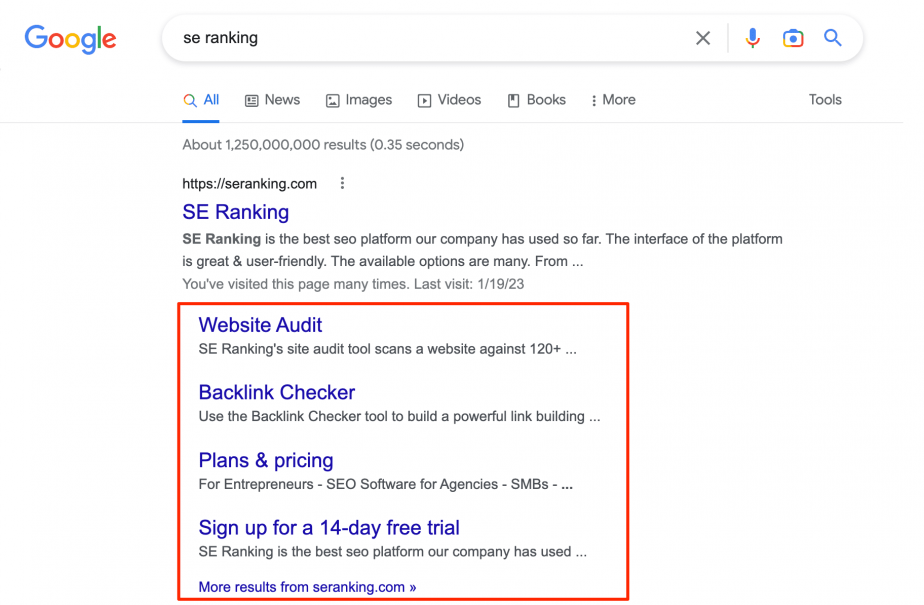Clear the query using the X icon
The width and height of the screenshot is (924, 605).
703,37
